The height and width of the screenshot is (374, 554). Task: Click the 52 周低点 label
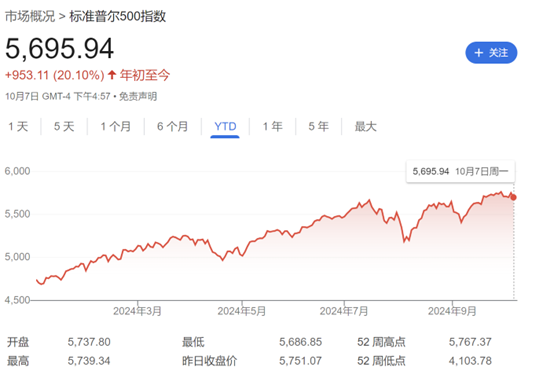[381, 361]
